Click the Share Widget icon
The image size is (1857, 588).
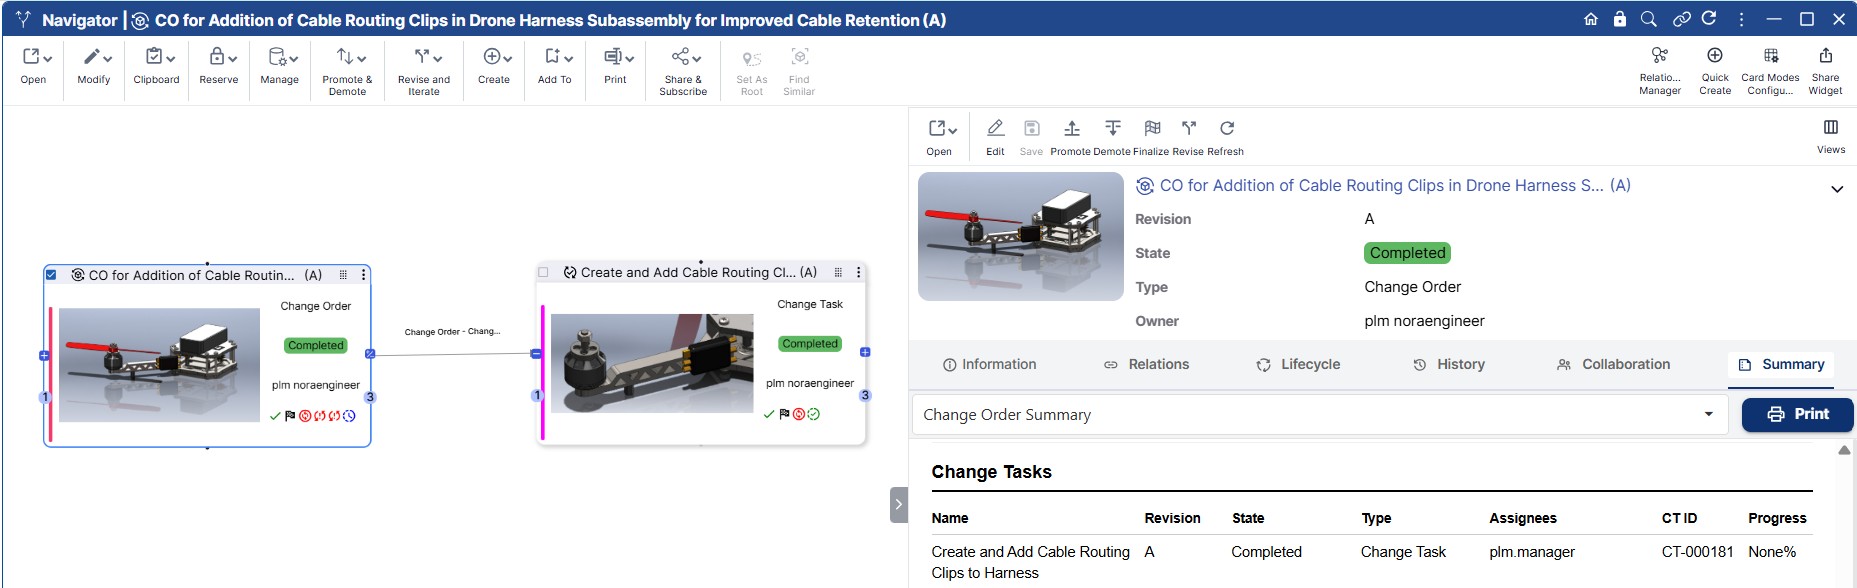pos(1825,56)
